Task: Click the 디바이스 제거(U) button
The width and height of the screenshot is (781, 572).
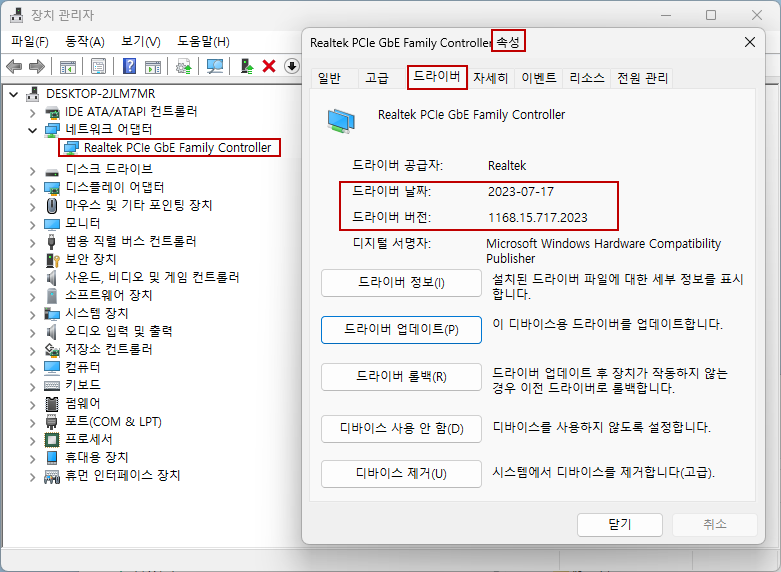Action: pyautogui.click(x=401, y=473)
